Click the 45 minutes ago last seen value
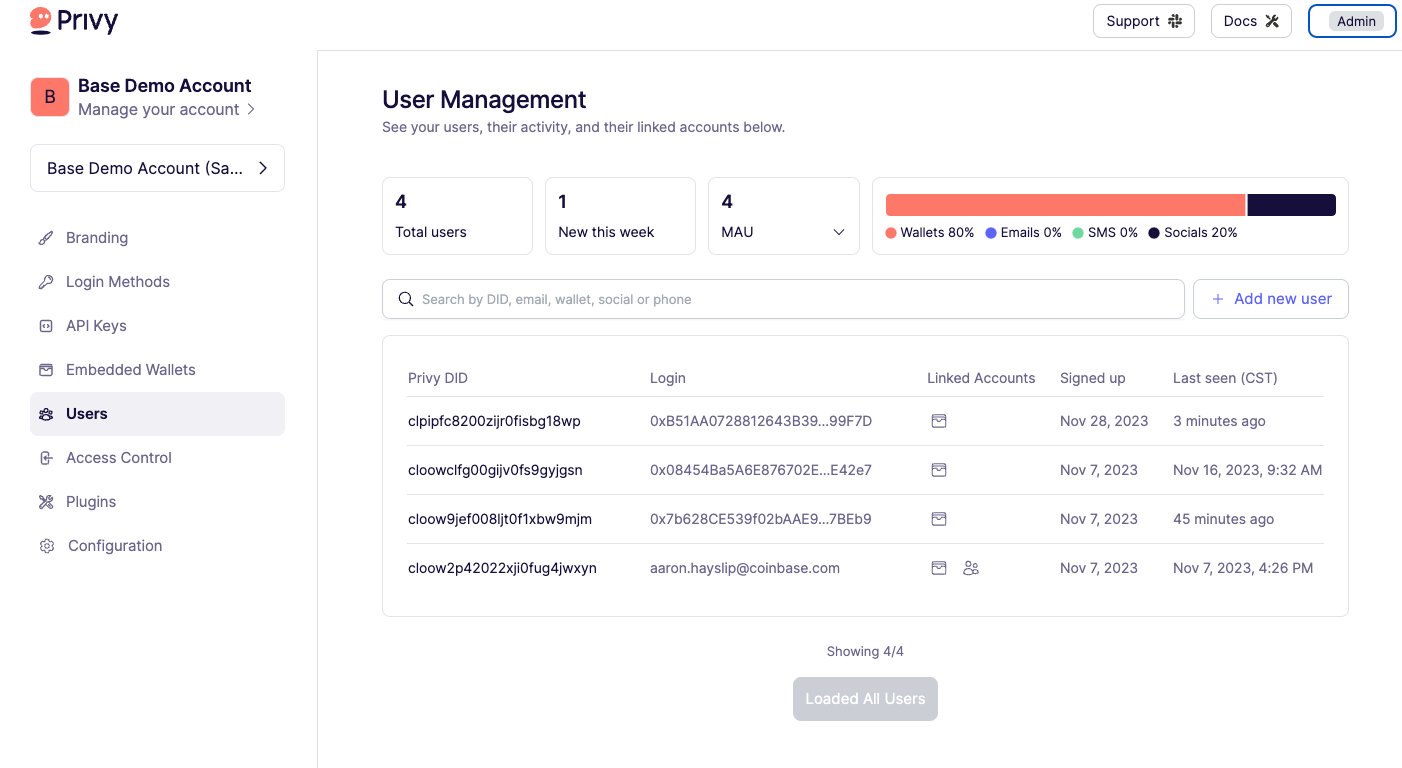The height and width of the screenshot is (768, 1402). [x=1224, y=519]
